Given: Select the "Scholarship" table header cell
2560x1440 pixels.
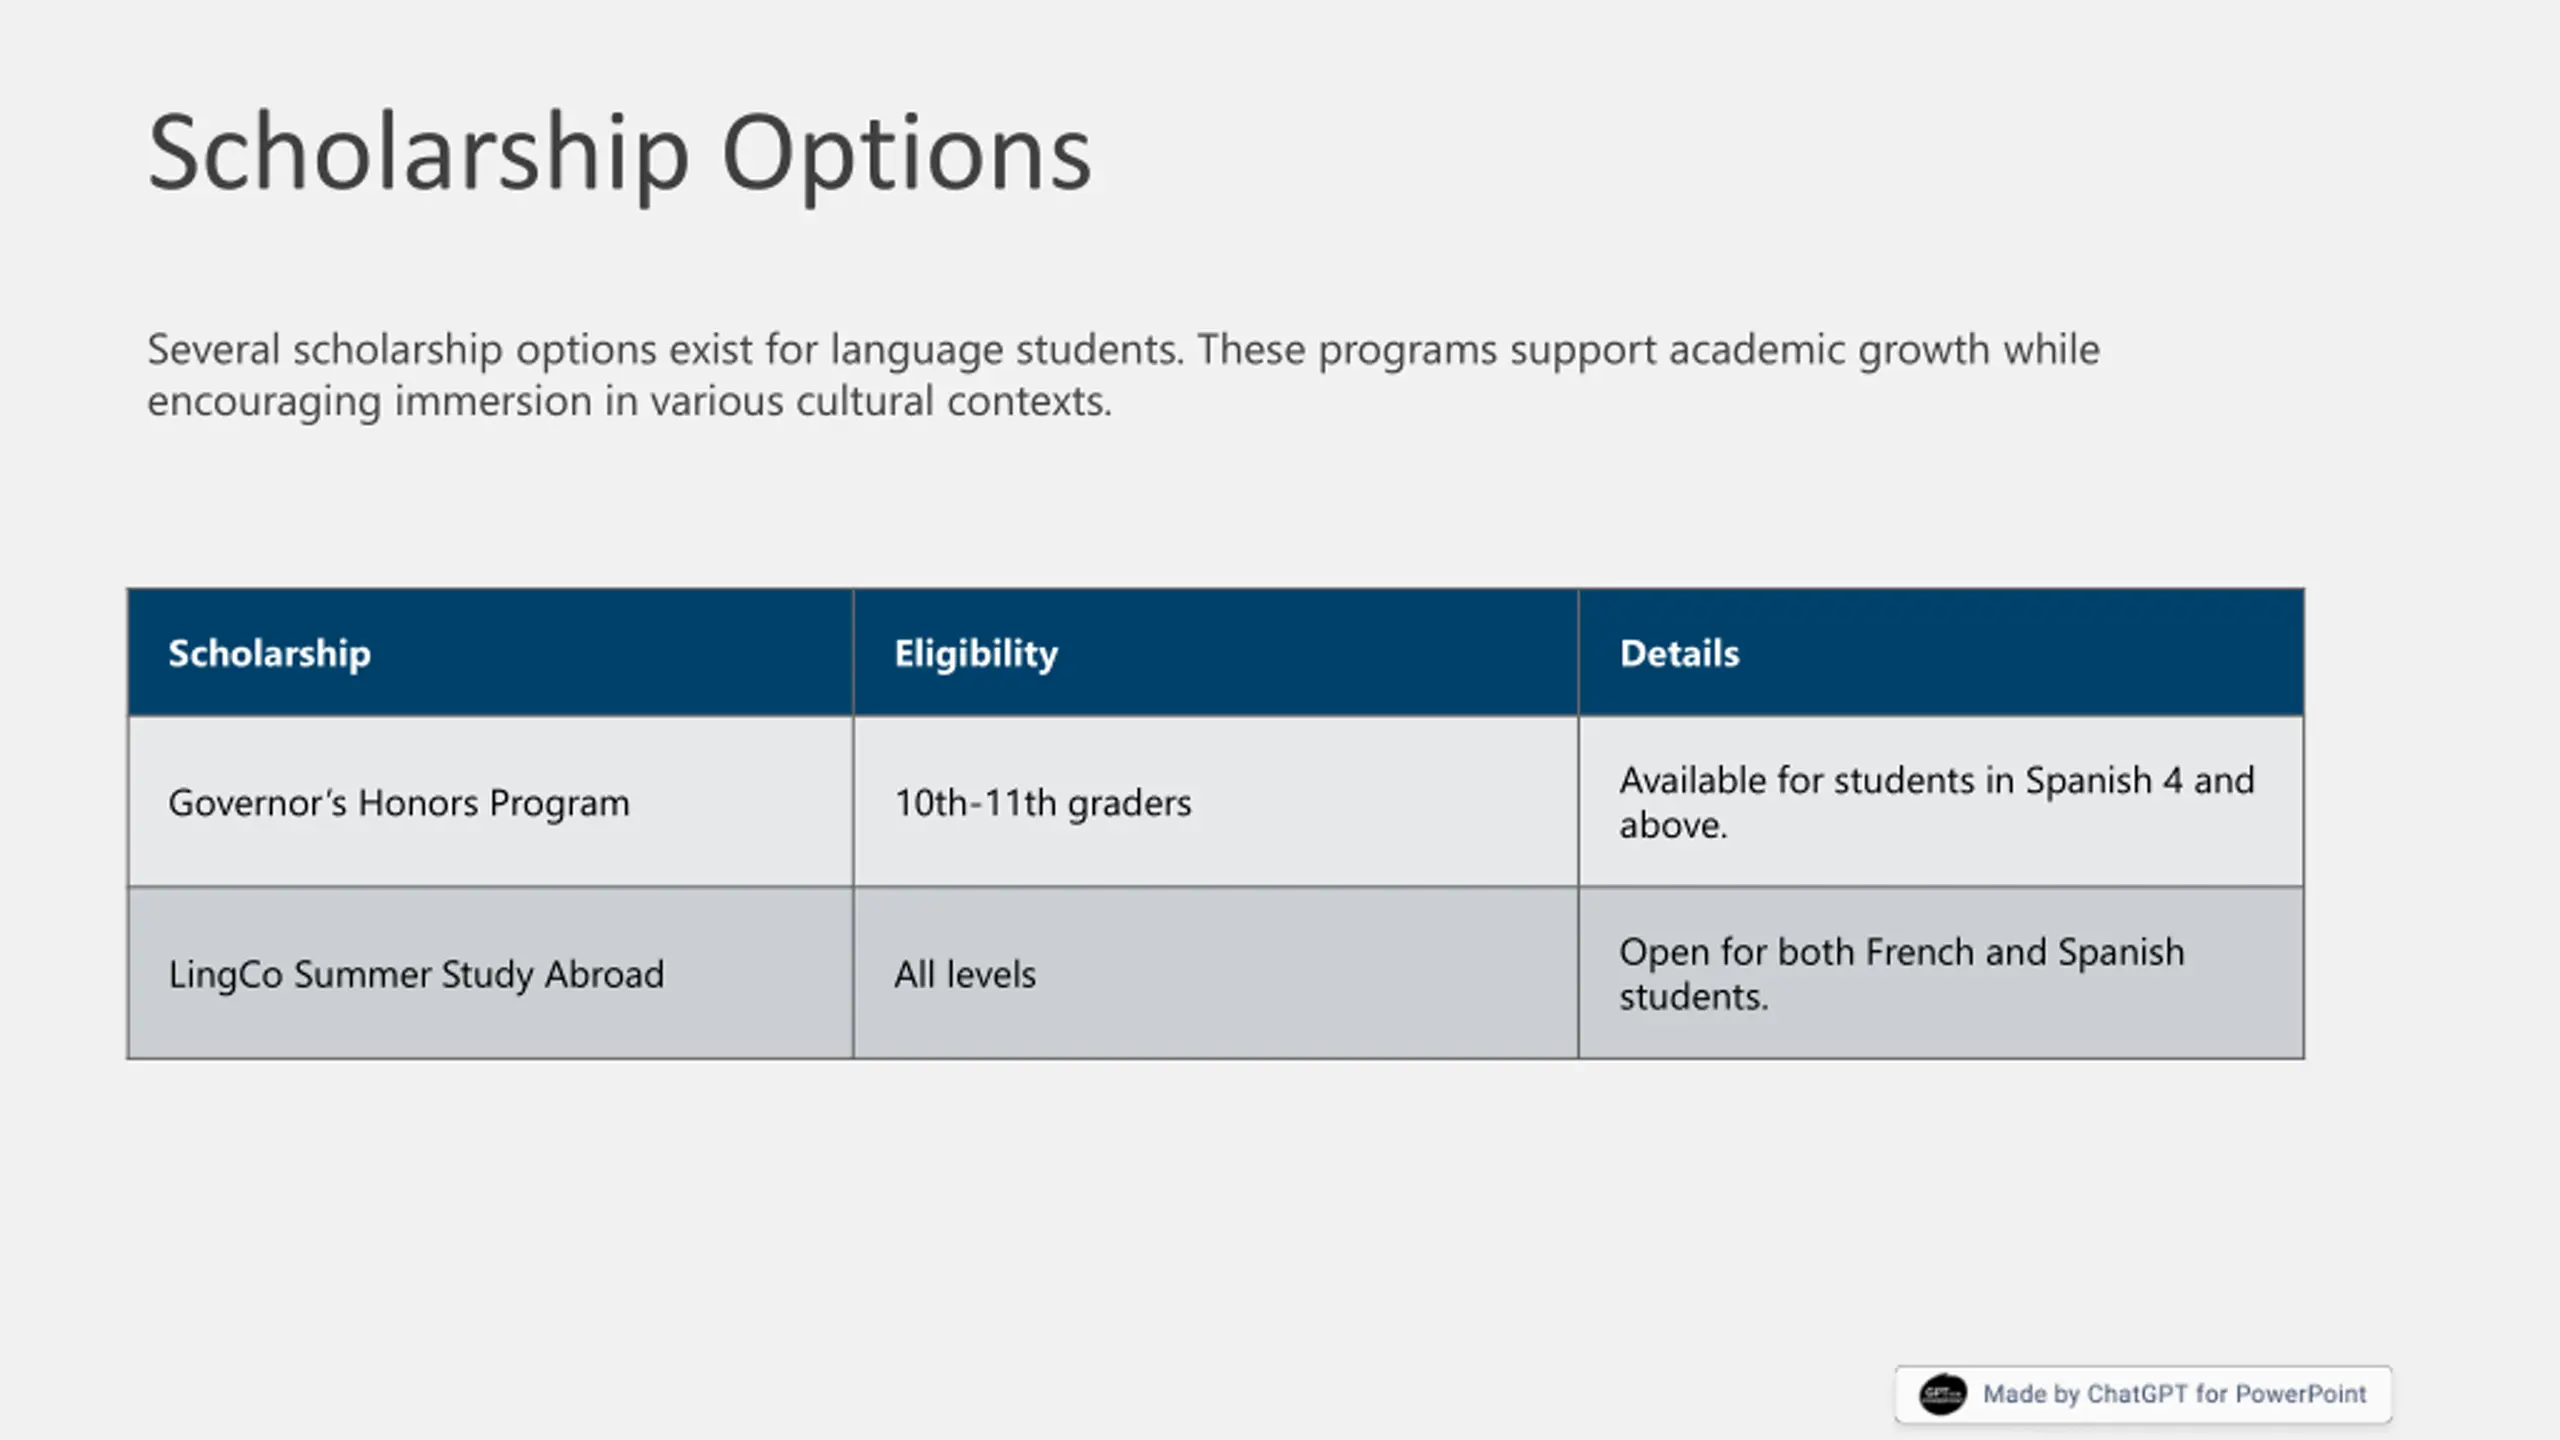Looking at the screenshot, I should pyautogui.click(x=490, y=653).
